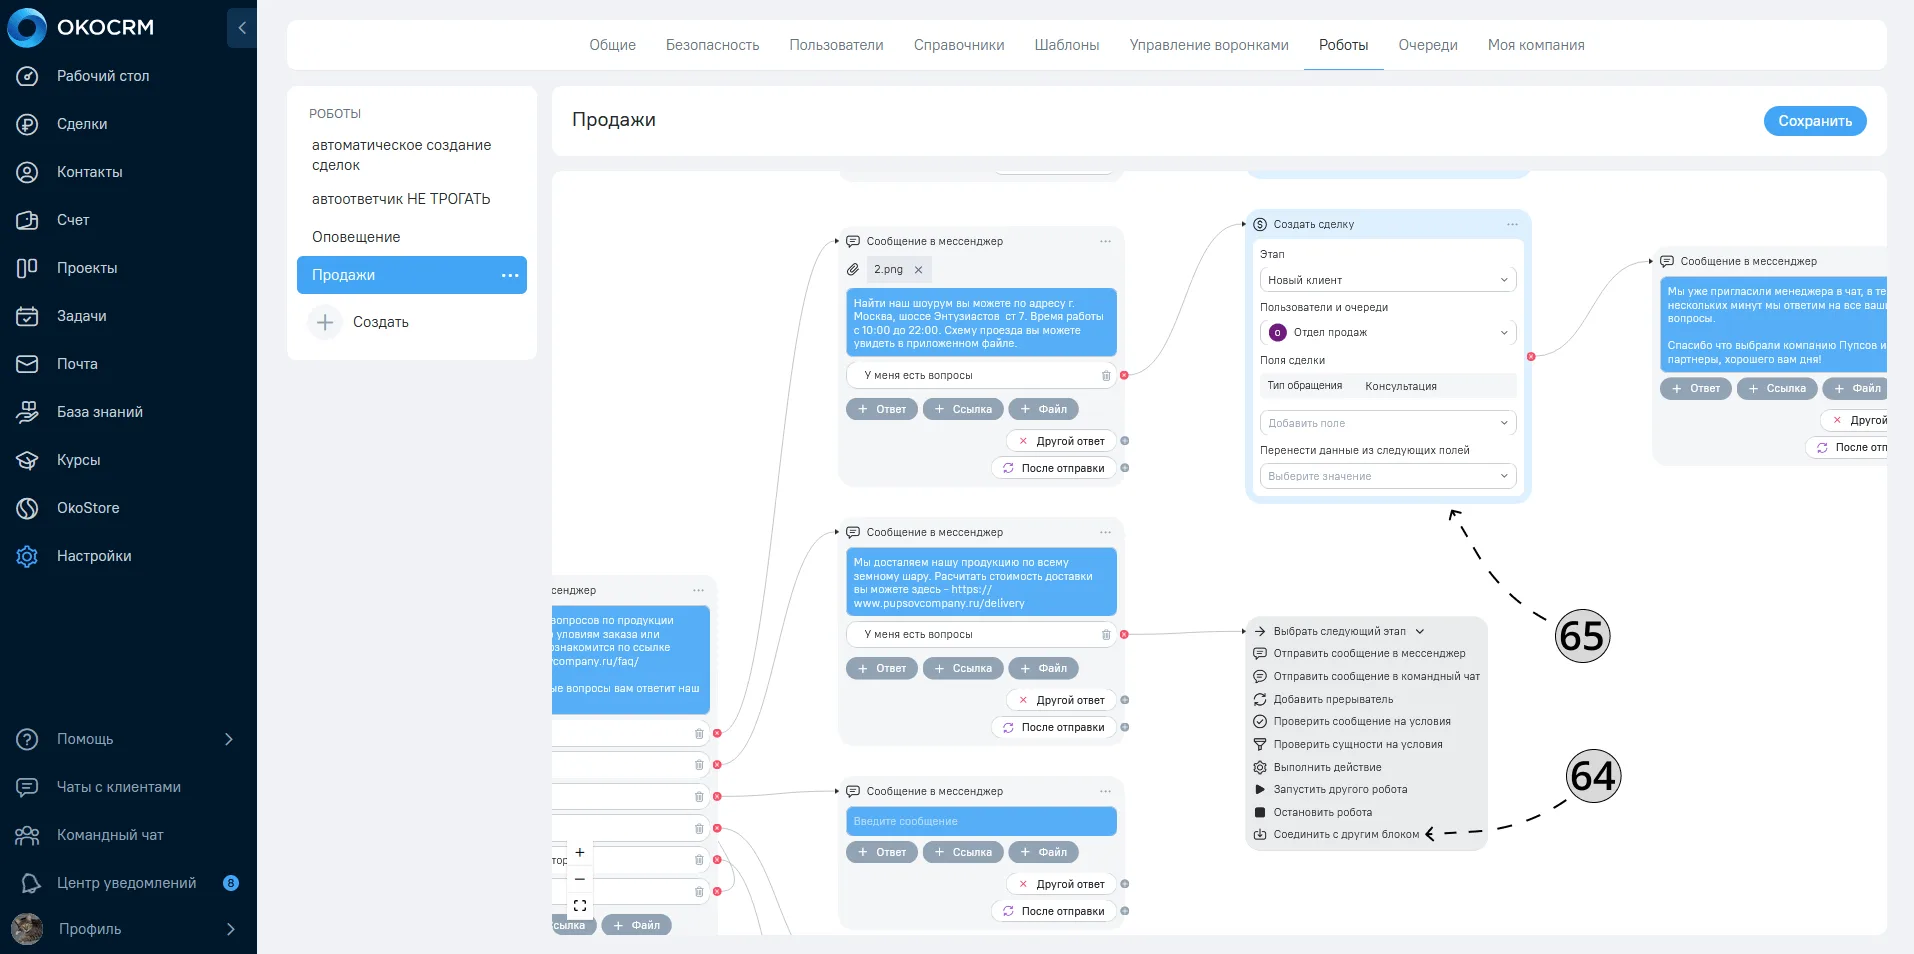Save the robot with Сохранить button
The width and height of the screenshot is (1914, 954).
1815,121
